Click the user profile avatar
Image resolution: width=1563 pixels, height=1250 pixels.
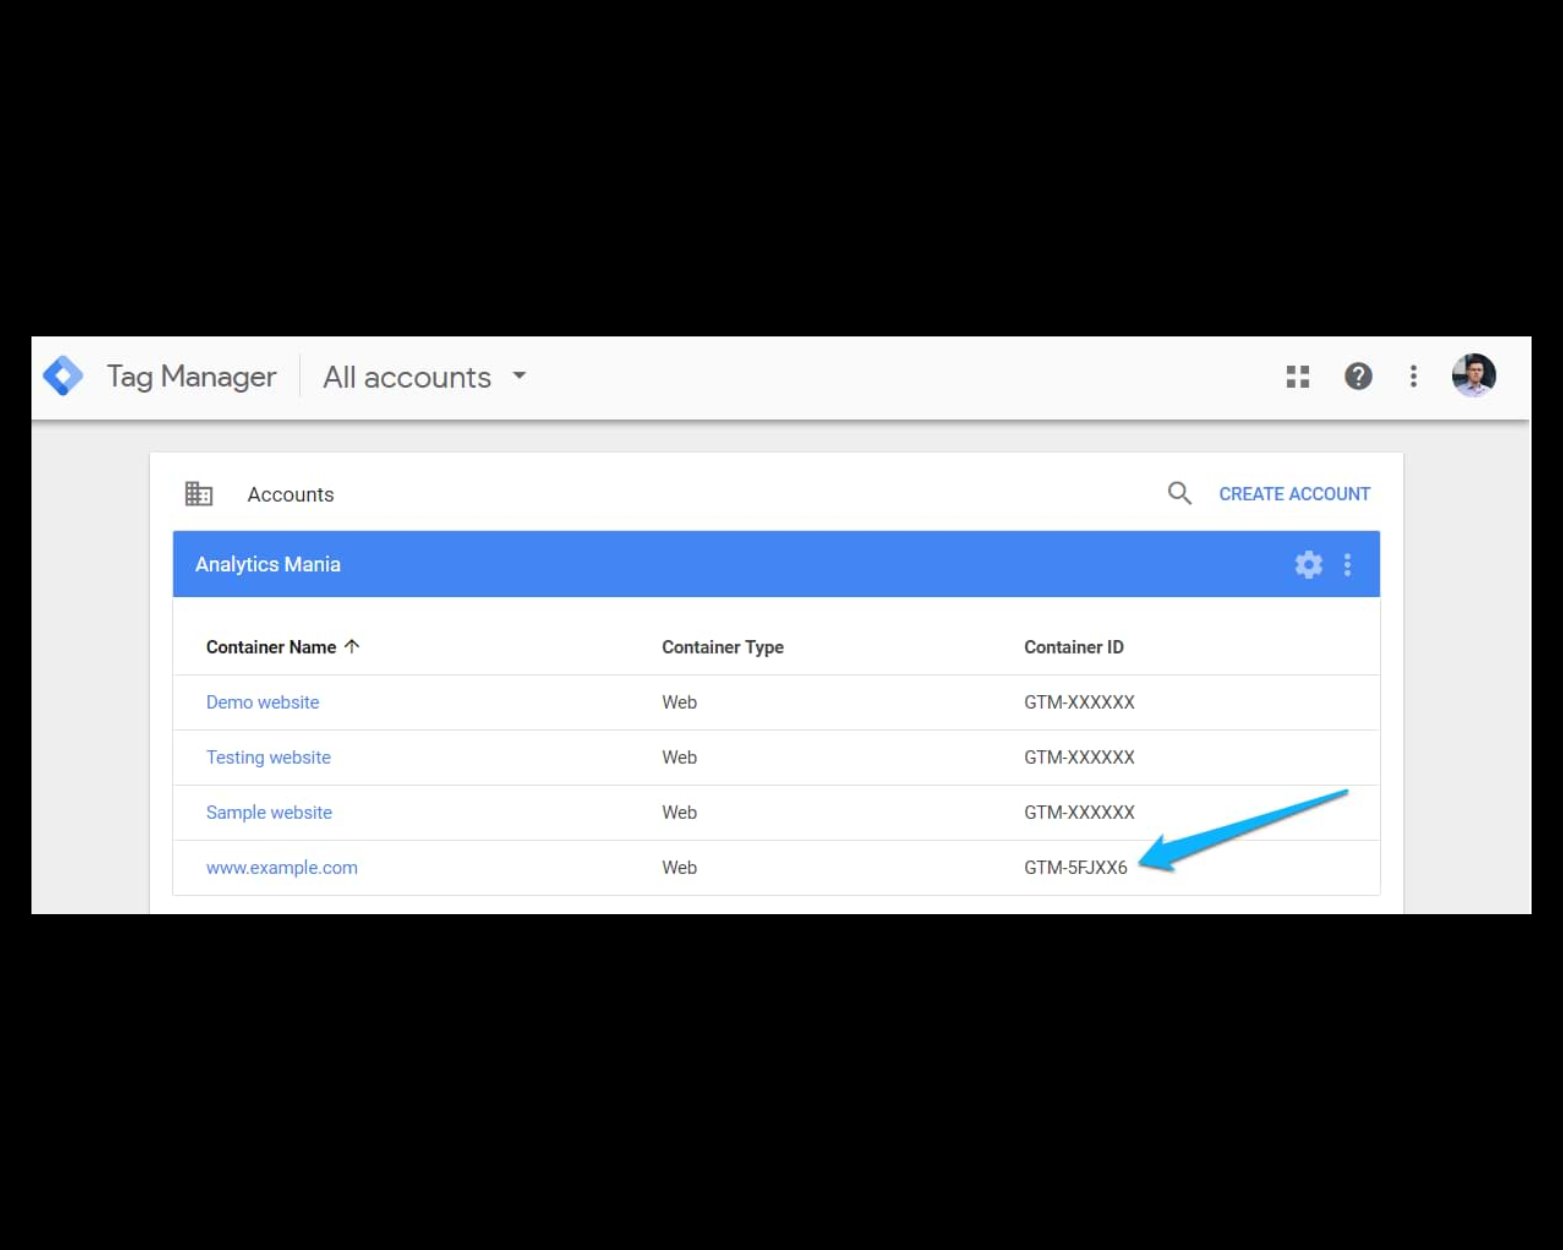click(x=1473, y=376)
